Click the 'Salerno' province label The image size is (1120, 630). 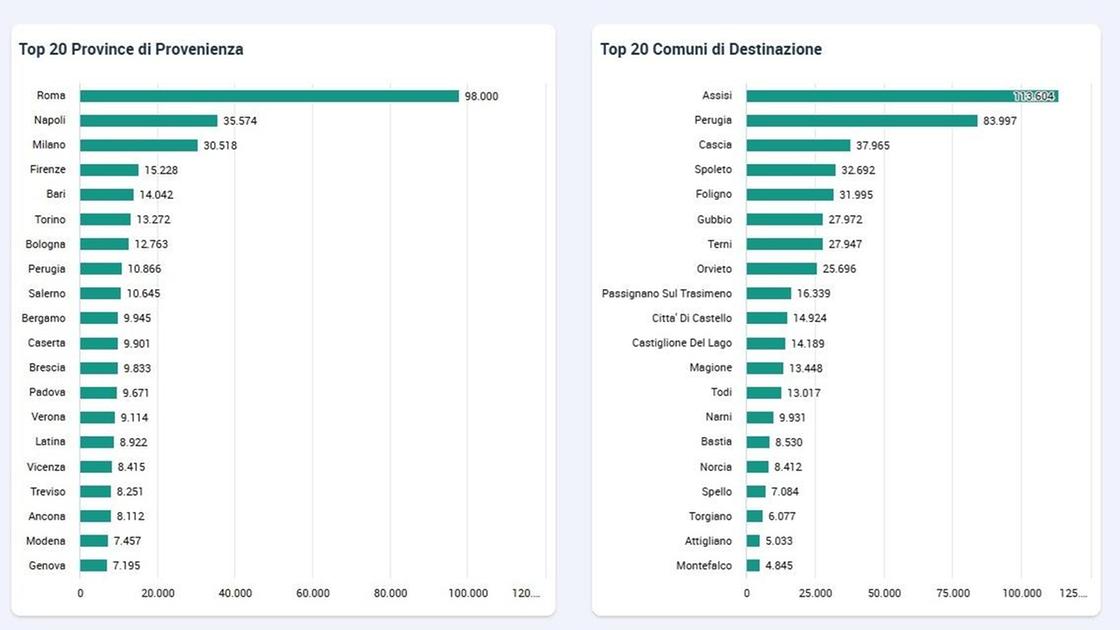pos(47,294)
